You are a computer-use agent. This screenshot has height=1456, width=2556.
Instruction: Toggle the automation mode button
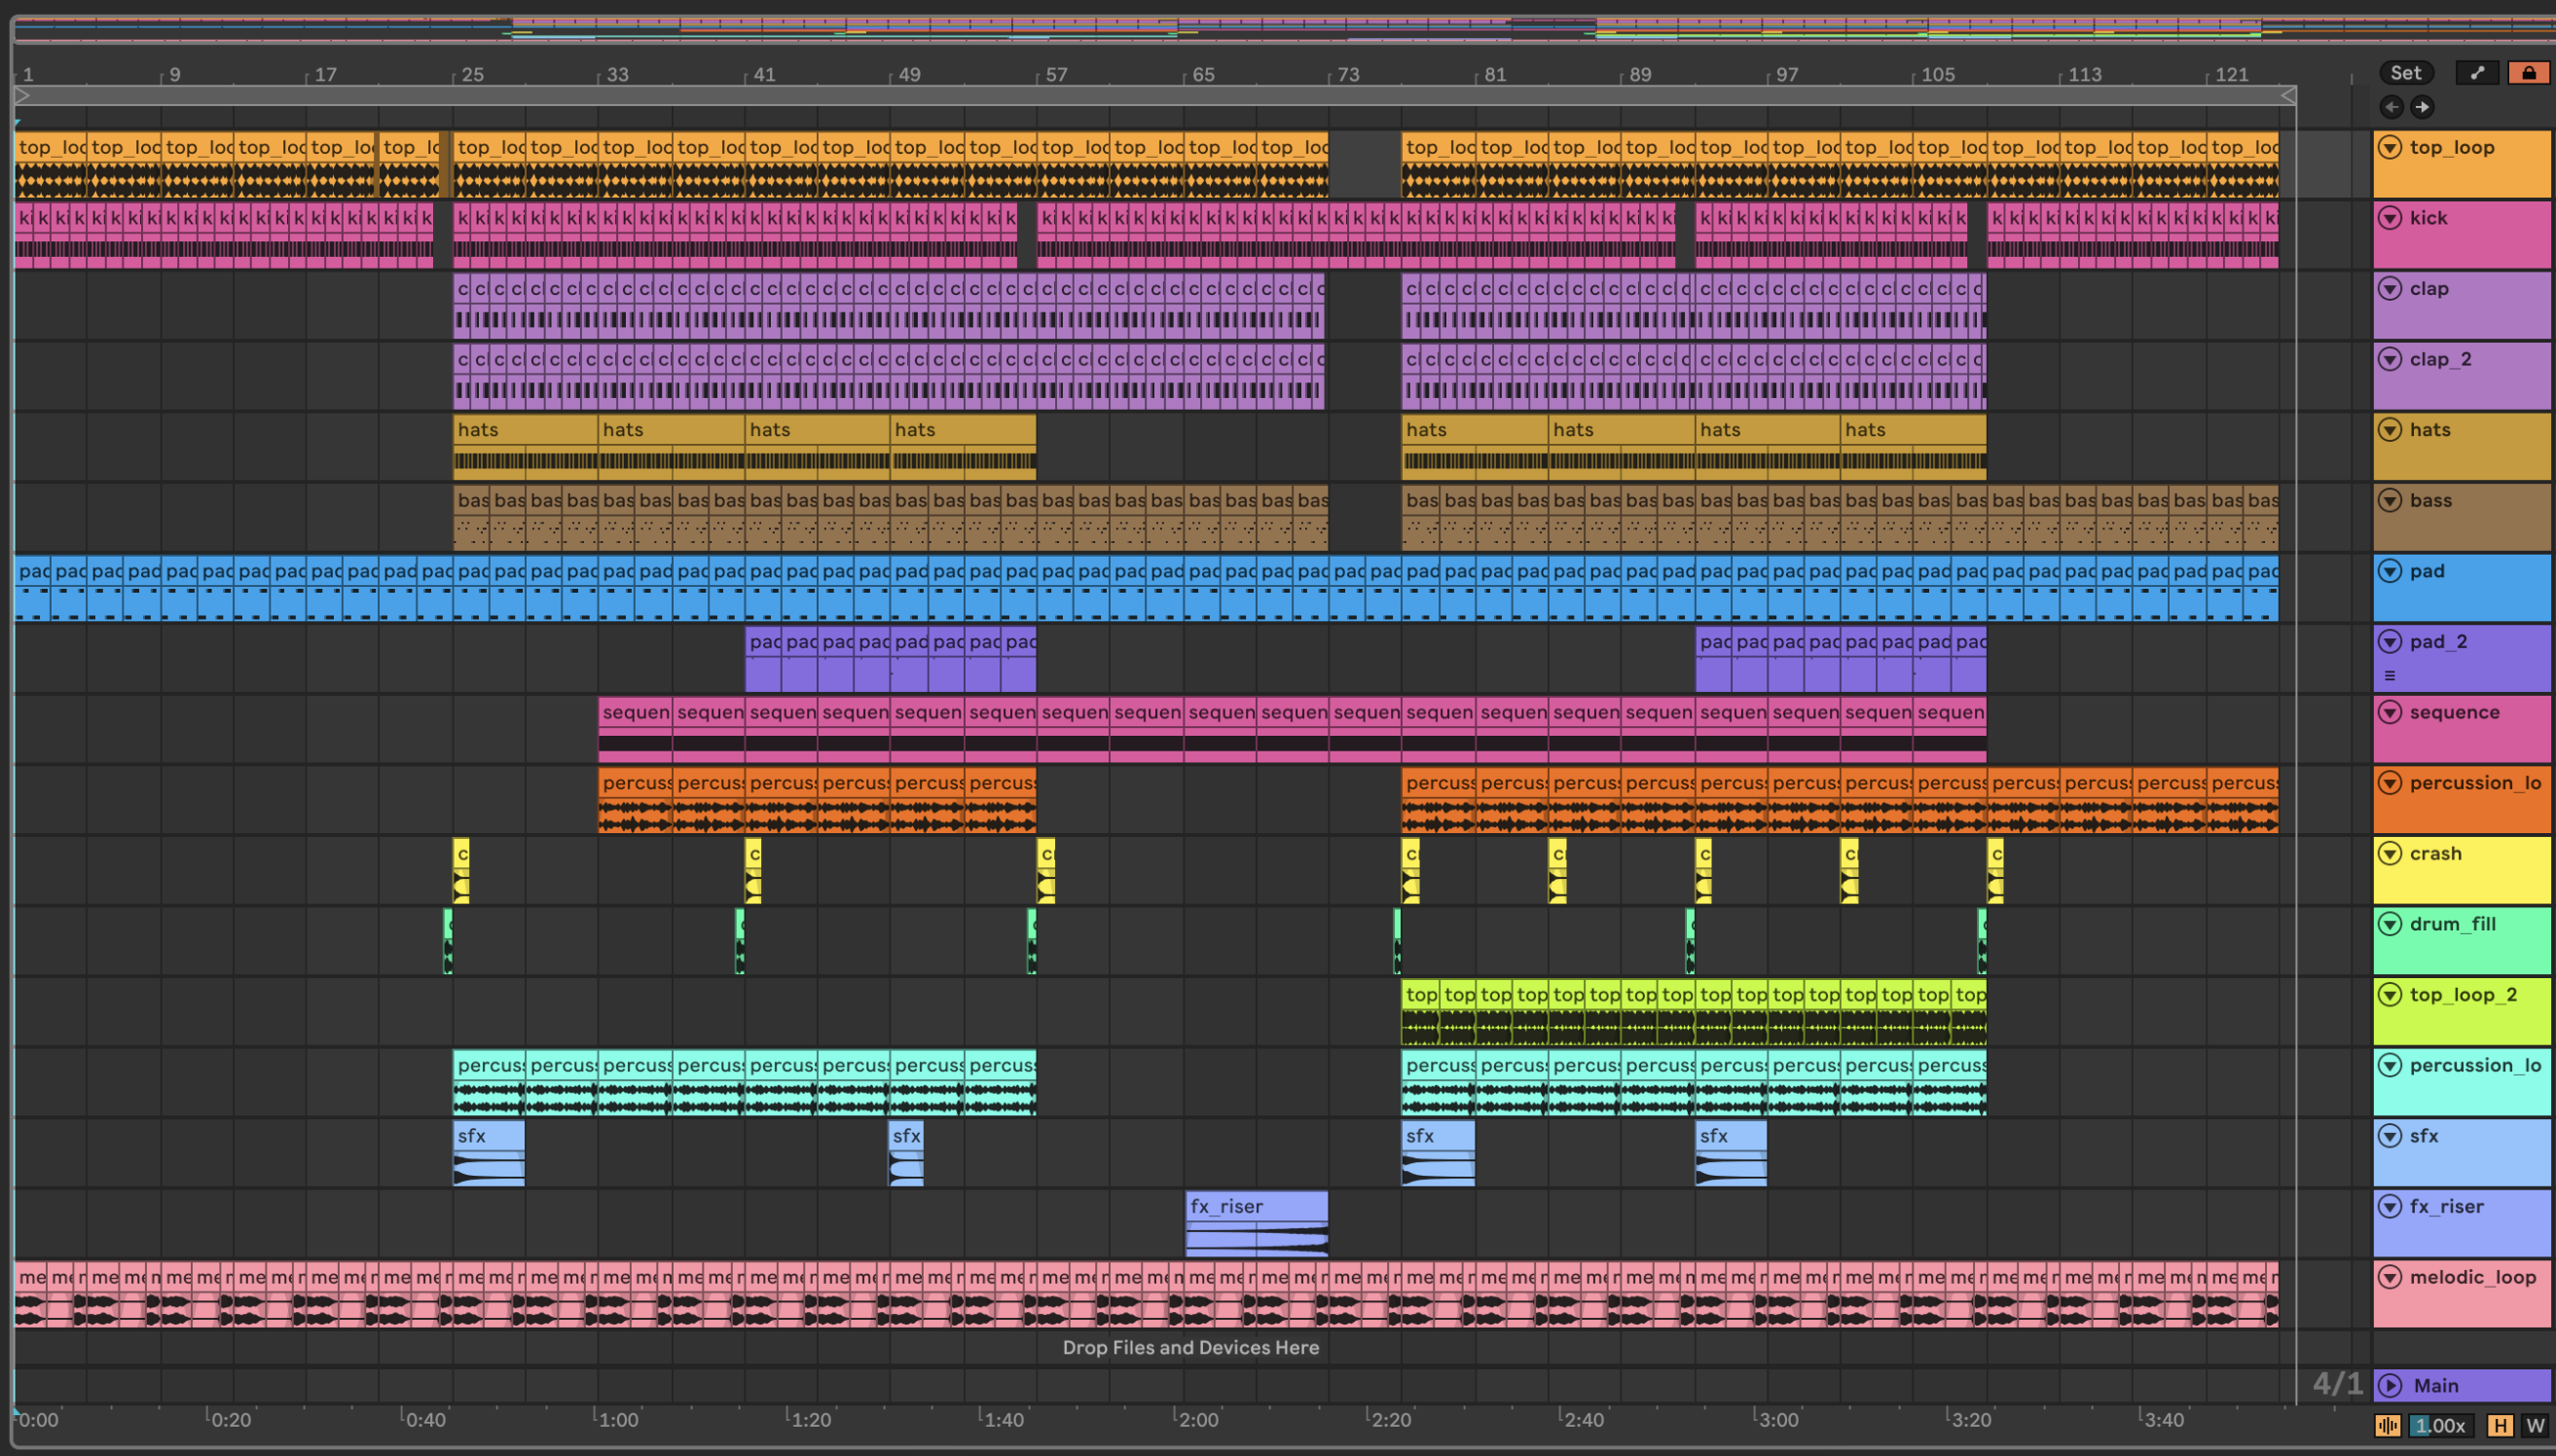2476,73
